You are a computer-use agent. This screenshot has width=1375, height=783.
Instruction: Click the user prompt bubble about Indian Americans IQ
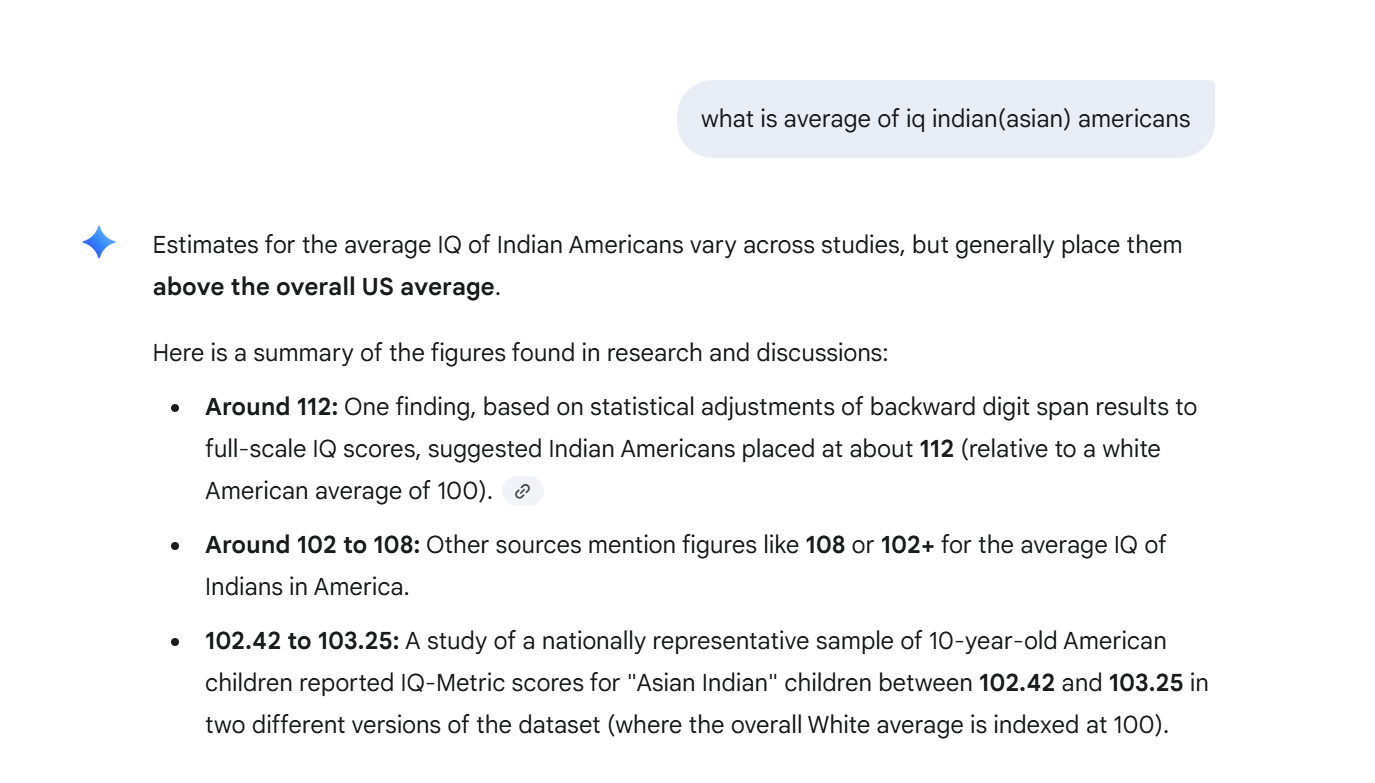[x=945, y=119]
